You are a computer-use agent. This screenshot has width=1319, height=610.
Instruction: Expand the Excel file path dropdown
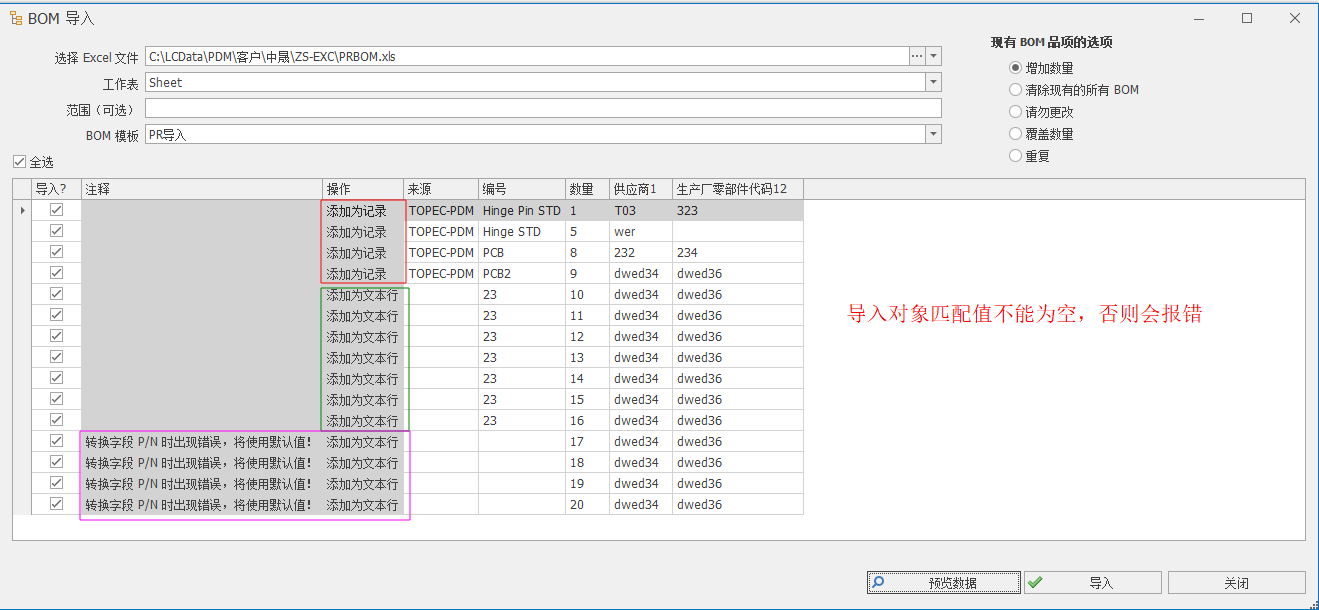tap(934, 57)
